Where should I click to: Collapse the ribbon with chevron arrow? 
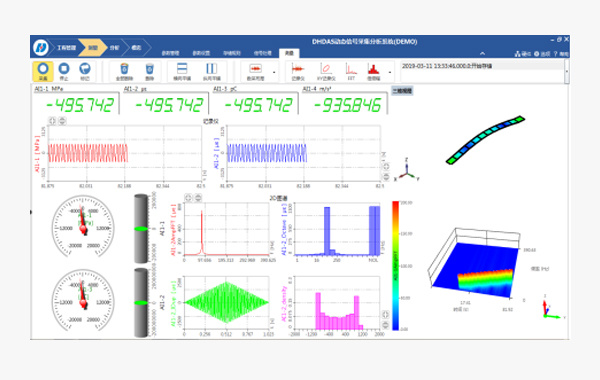tap(483, 54)
